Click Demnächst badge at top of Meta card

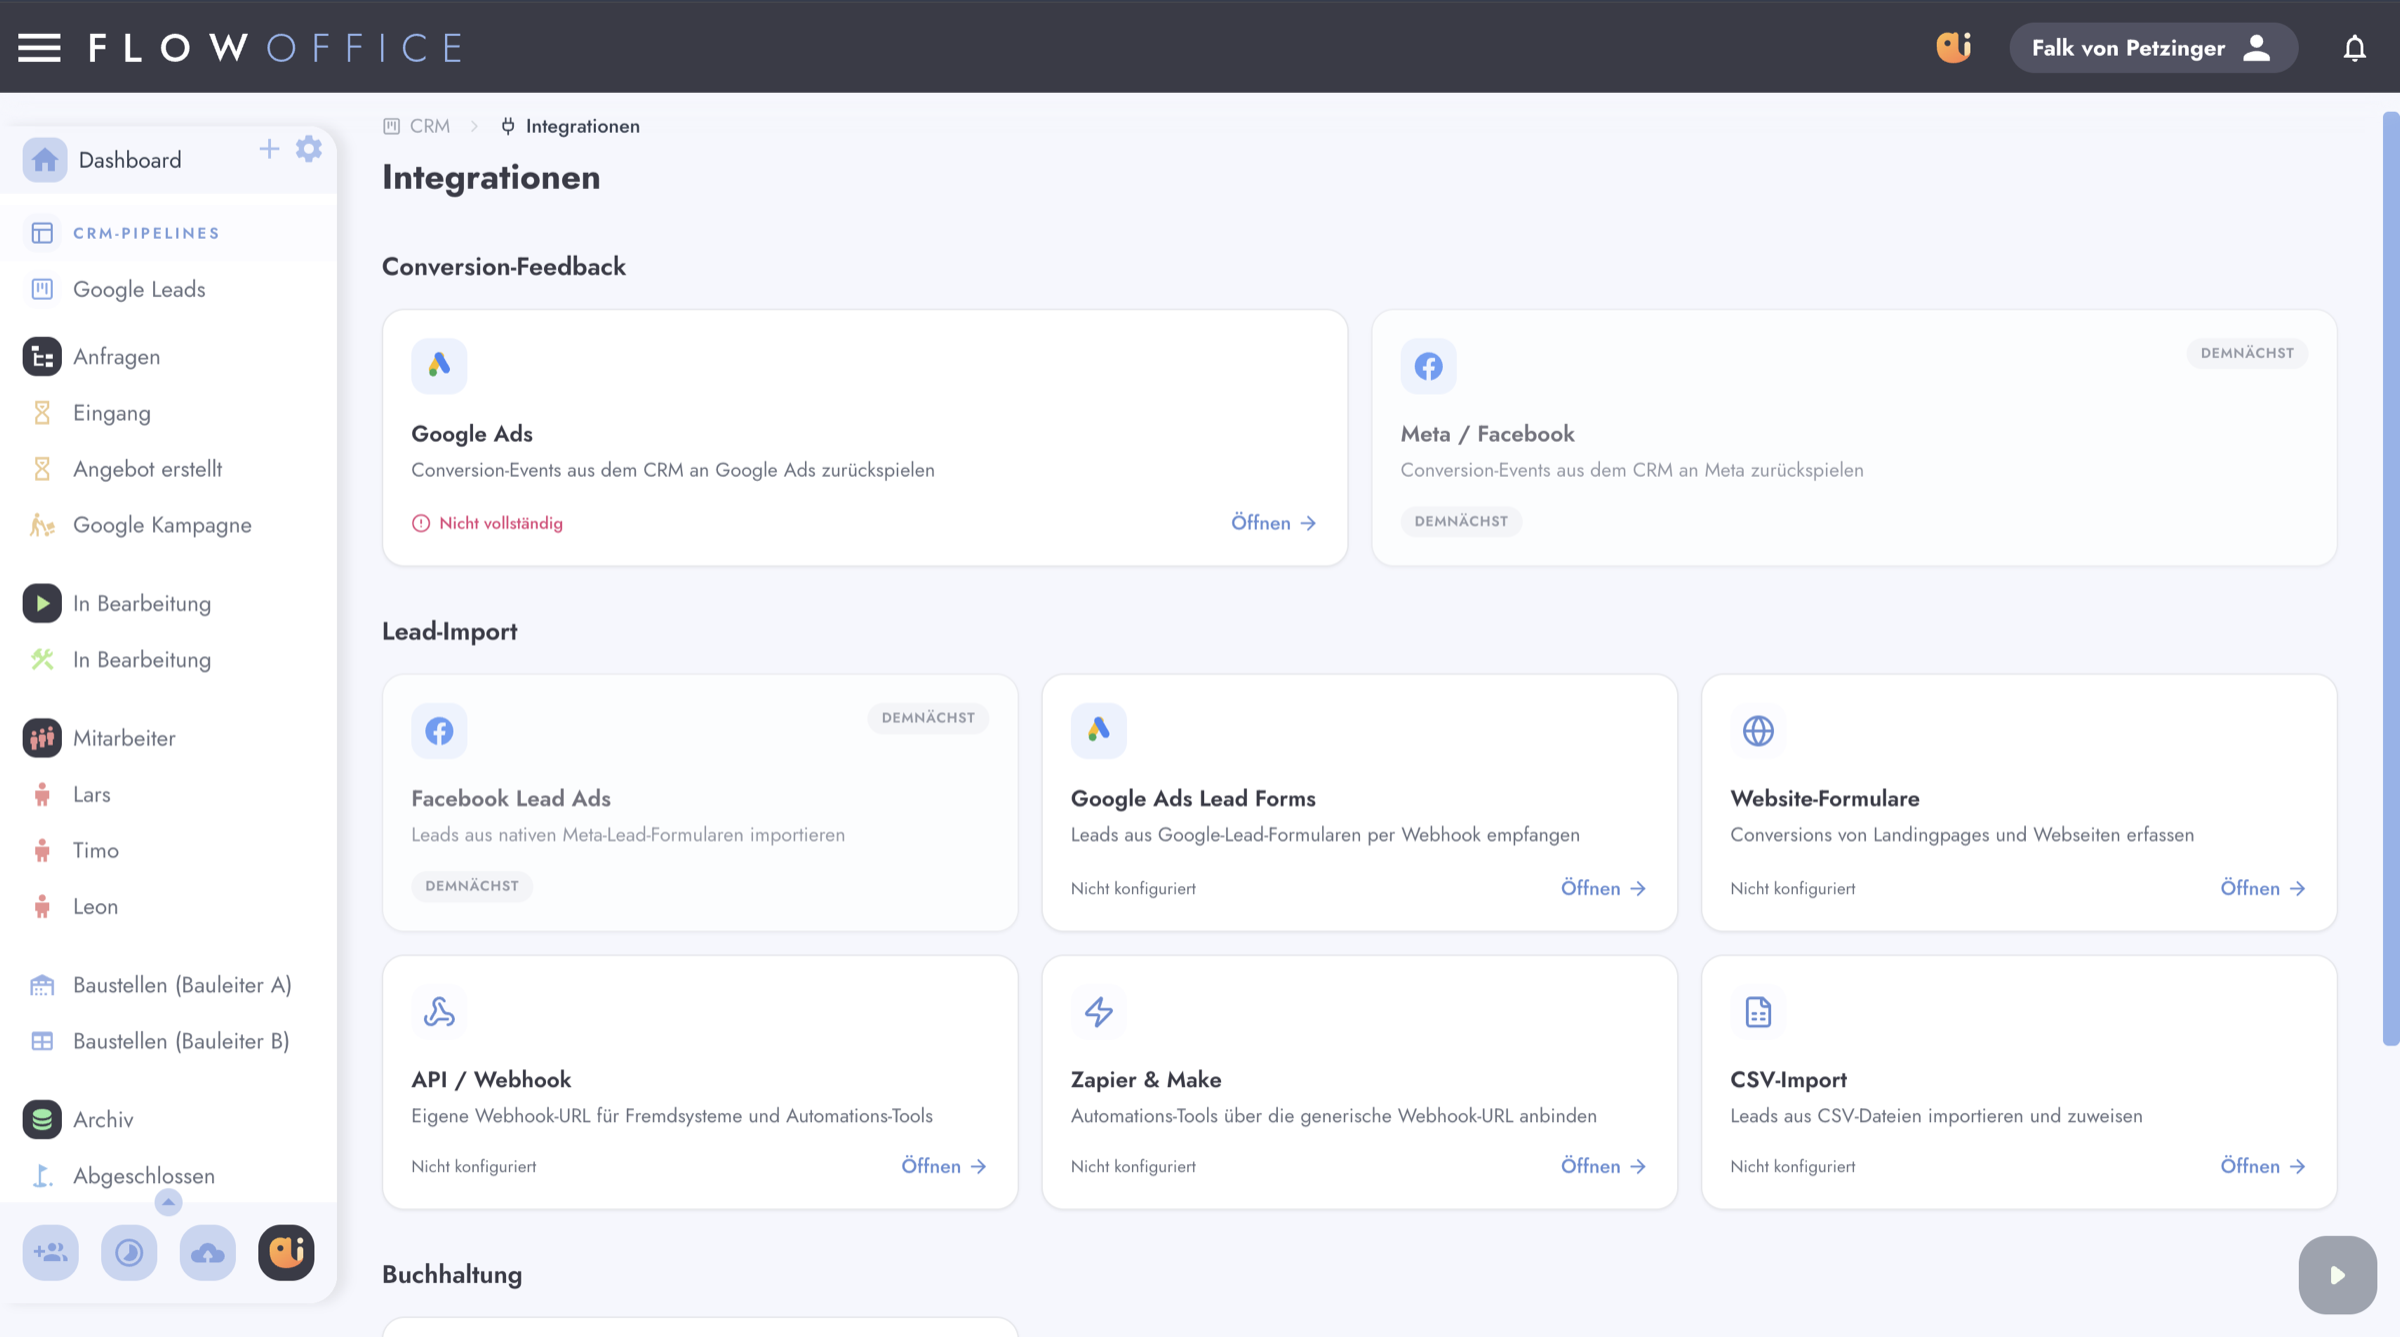[2247, 353]
